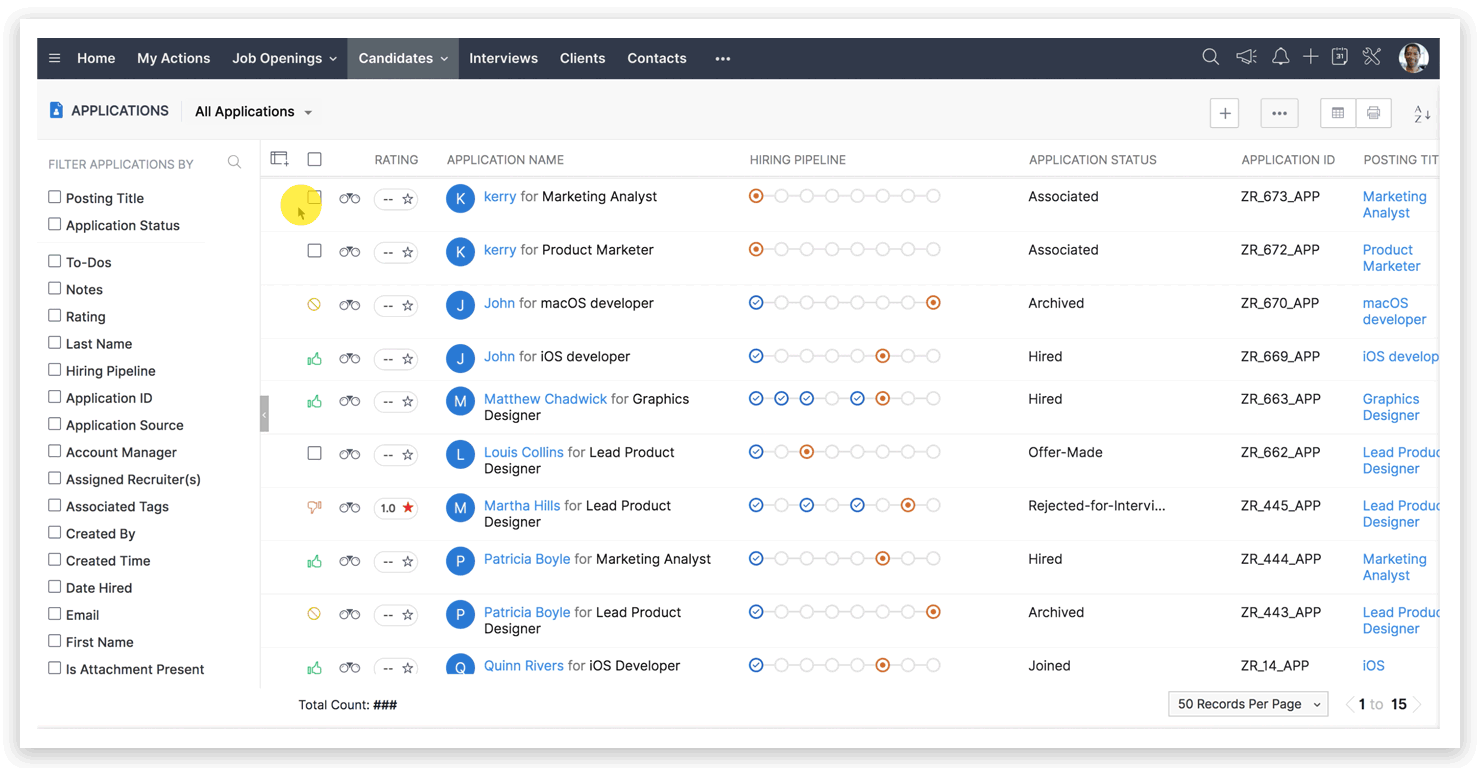
Task: Expand the All Applications view dropdown
Action: click(253, 112)
